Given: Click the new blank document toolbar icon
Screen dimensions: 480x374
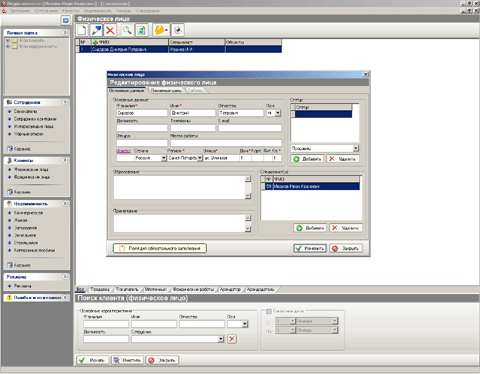Looking at the screenshot, I should [x=82, y=30].
